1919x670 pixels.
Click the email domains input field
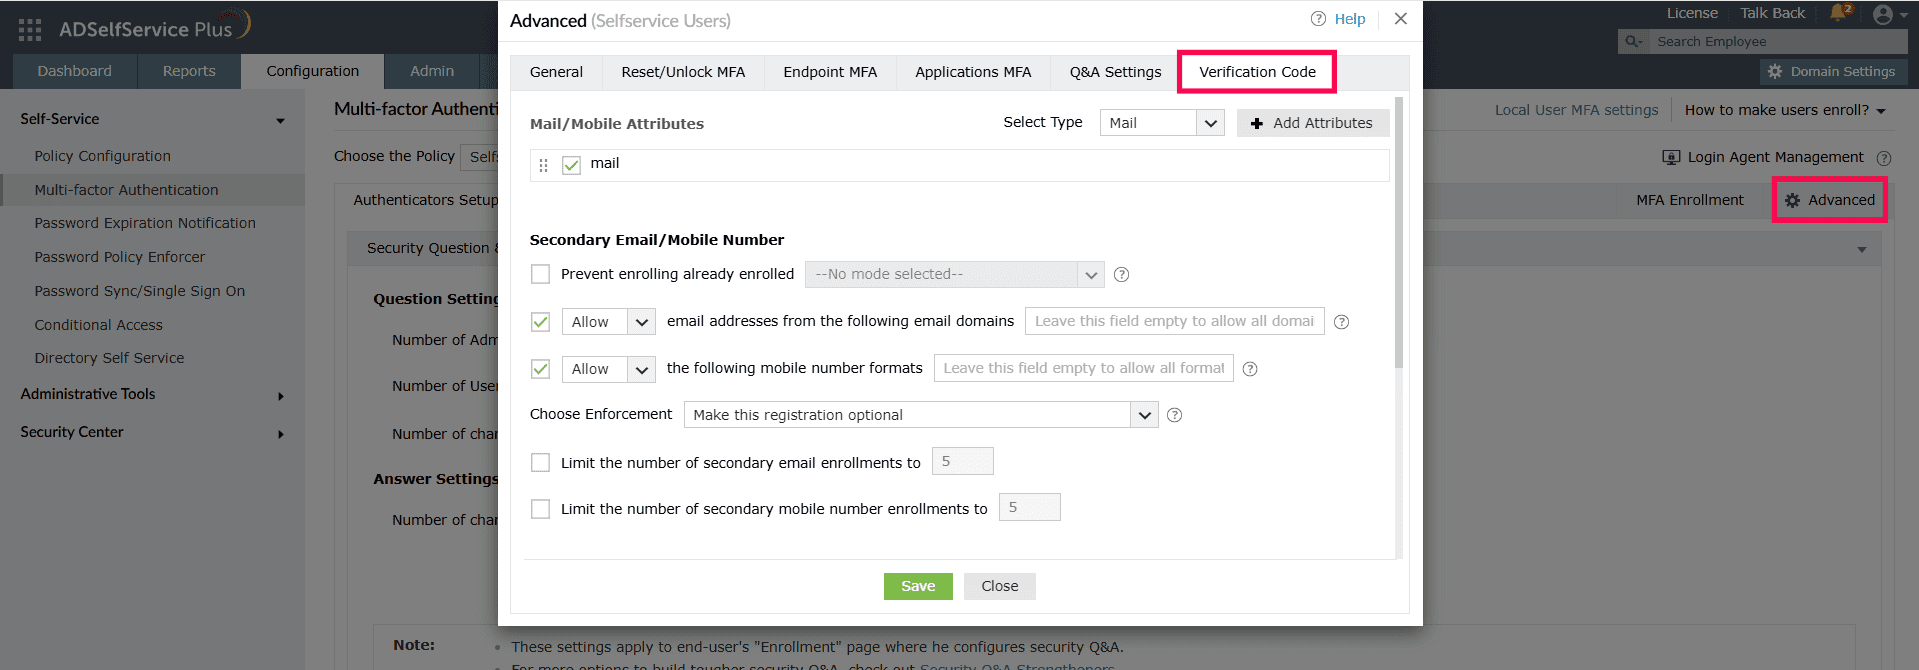(1174, 322)
